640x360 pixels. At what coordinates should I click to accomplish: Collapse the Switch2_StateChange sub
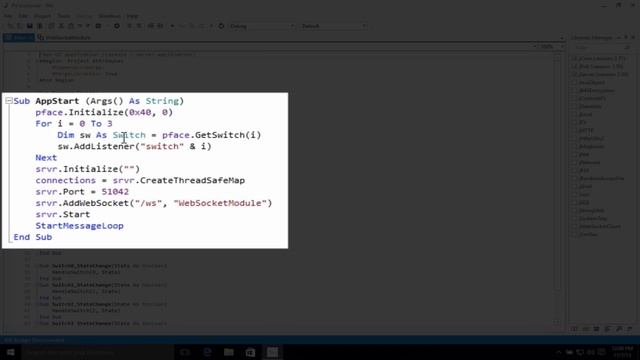38,304
